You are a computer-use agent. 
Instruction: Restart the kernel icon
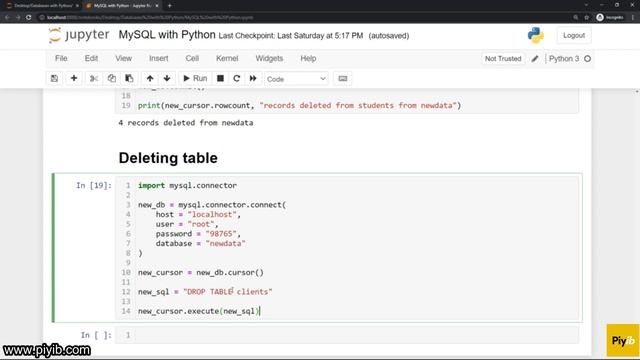click(x=236, y=78)
